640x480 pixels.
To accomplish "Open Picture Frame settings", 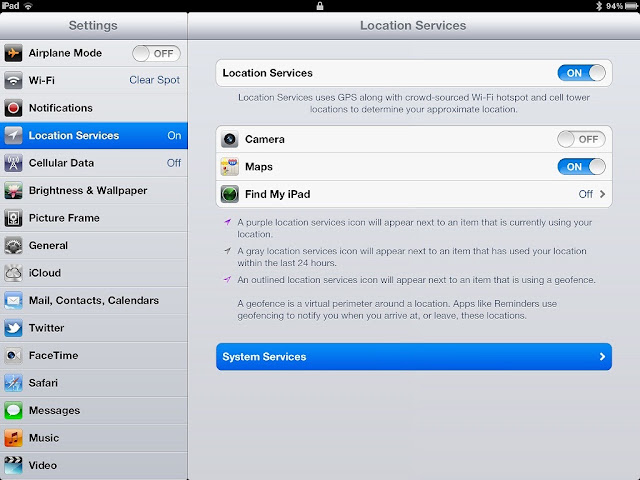I will coord(94,218).
